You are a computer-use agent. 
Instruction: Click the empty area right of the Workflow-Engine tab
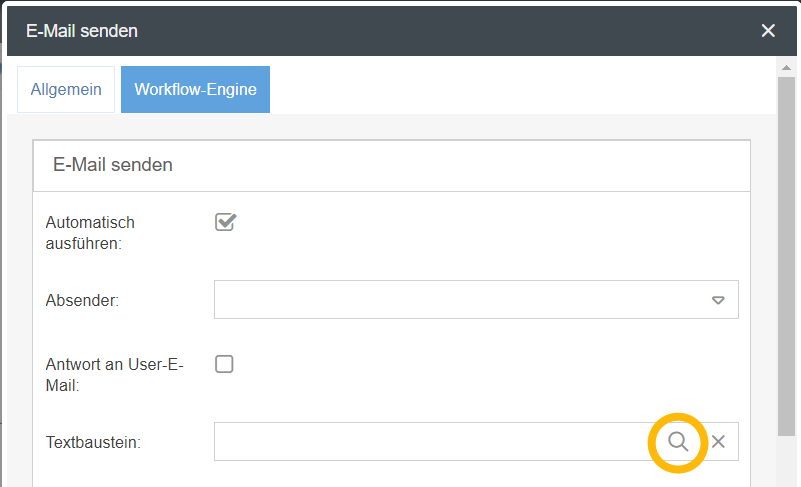520,89
